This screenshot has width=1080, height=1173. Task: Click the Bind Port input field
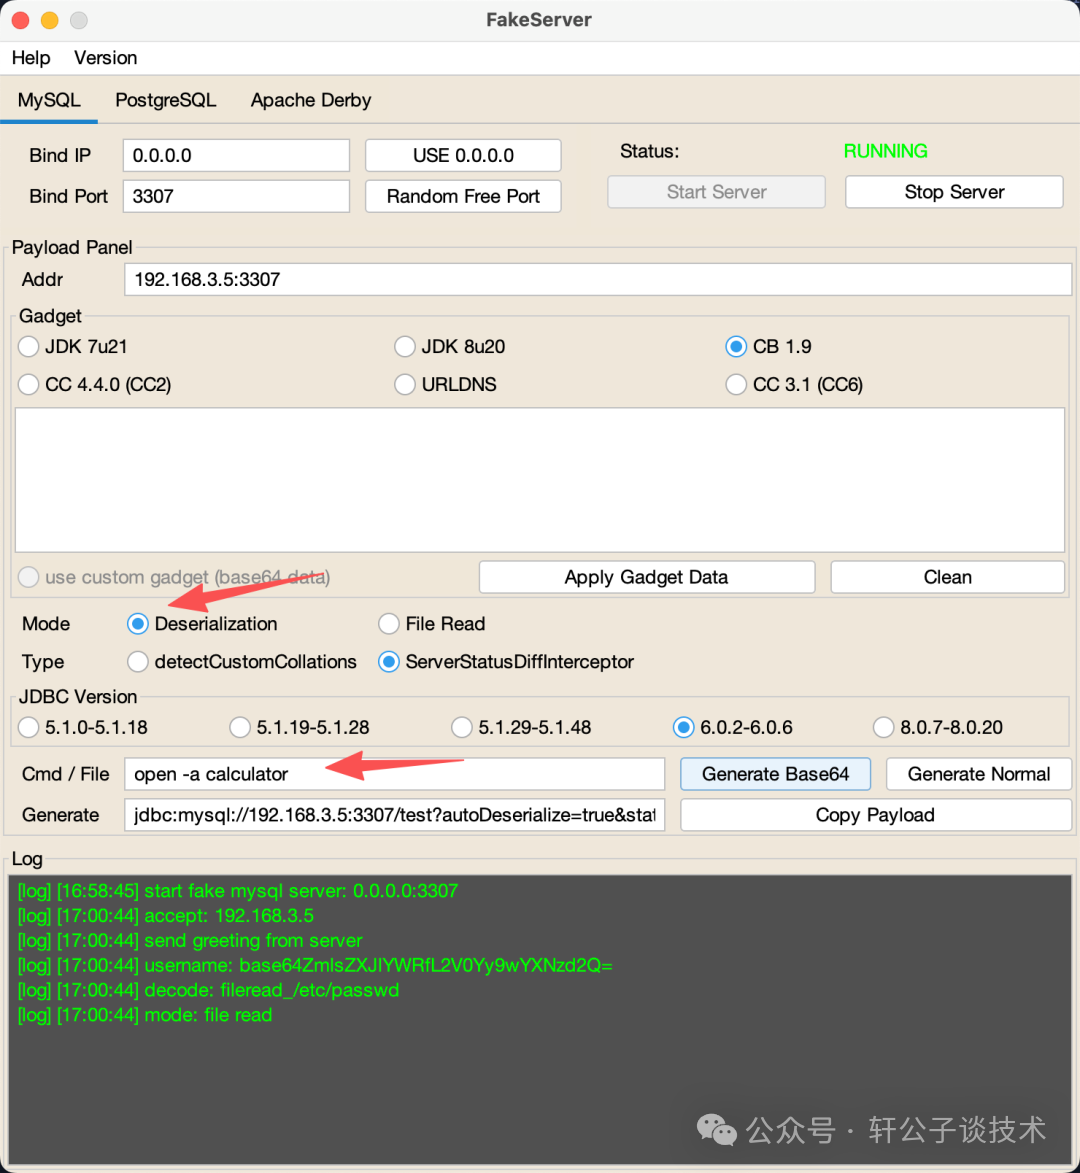(x=236, y=196)
